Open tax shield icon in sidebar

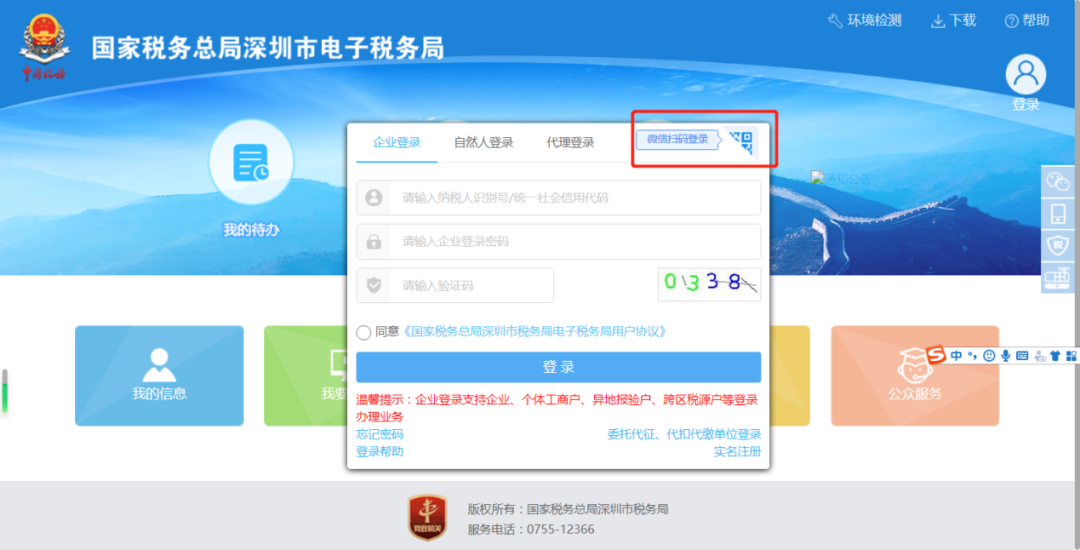point(1059,245)
